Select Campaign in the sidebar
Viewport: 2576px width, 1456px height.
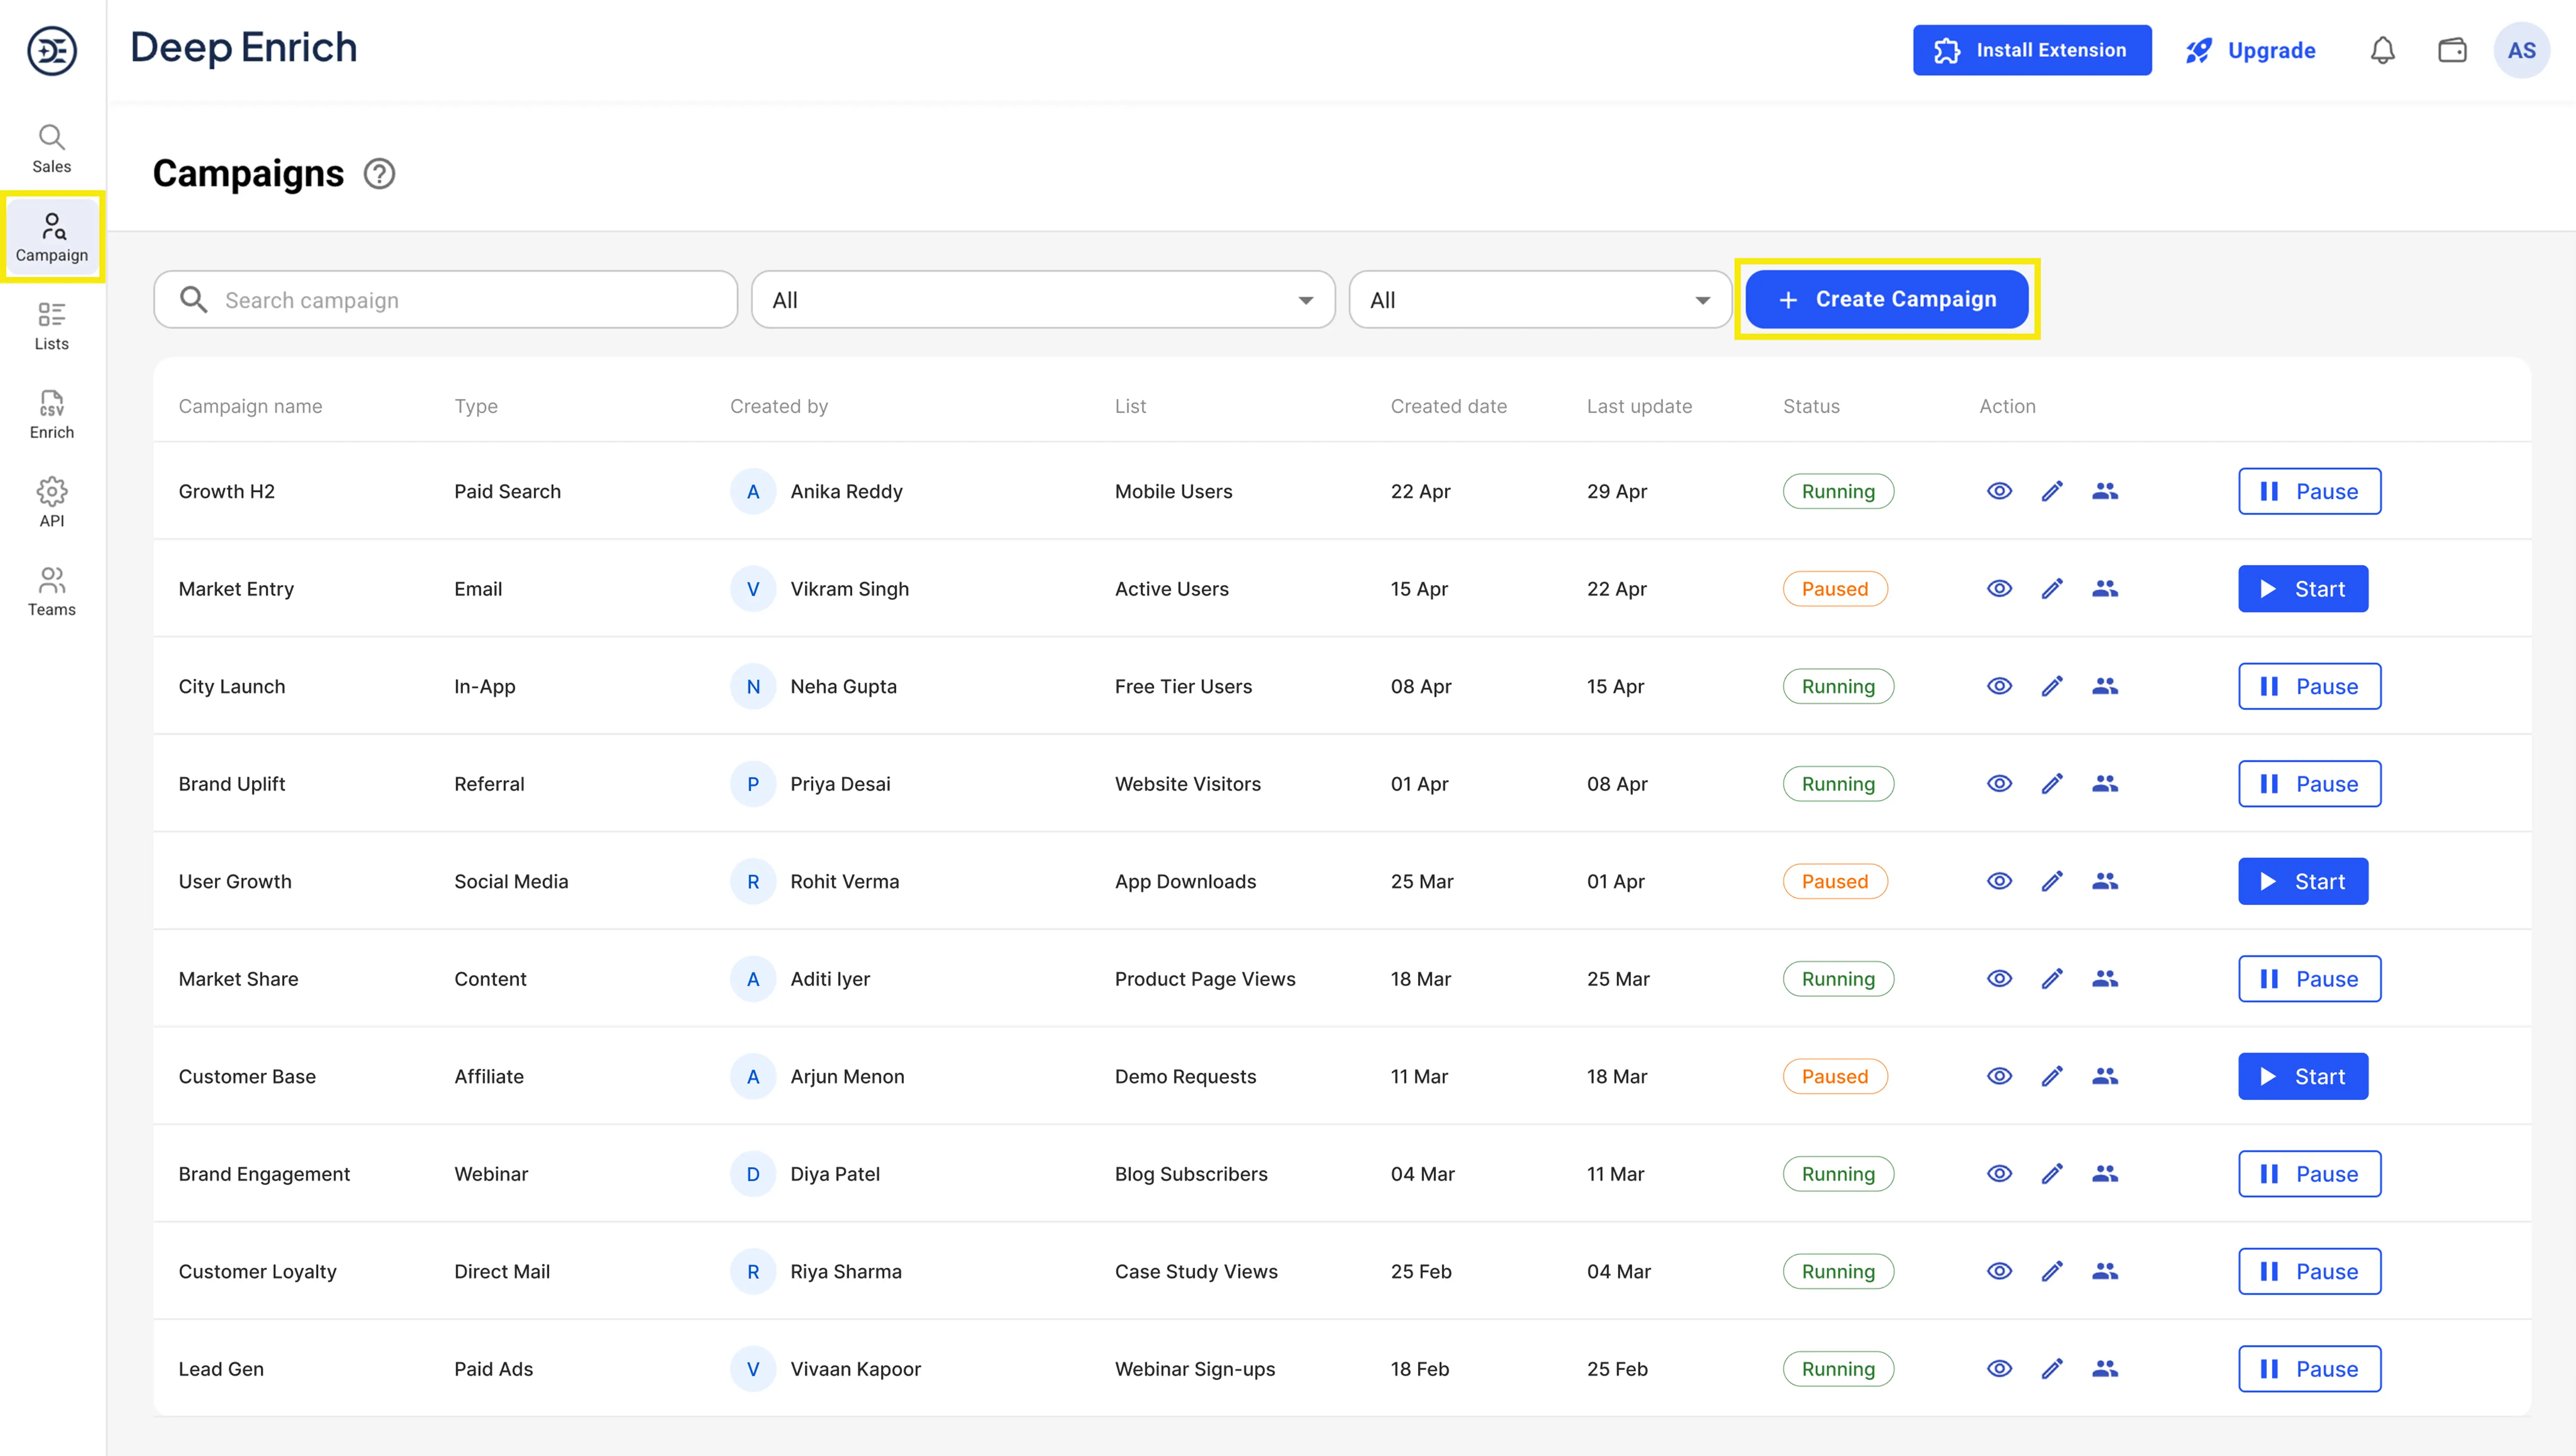tap(52, 237)
